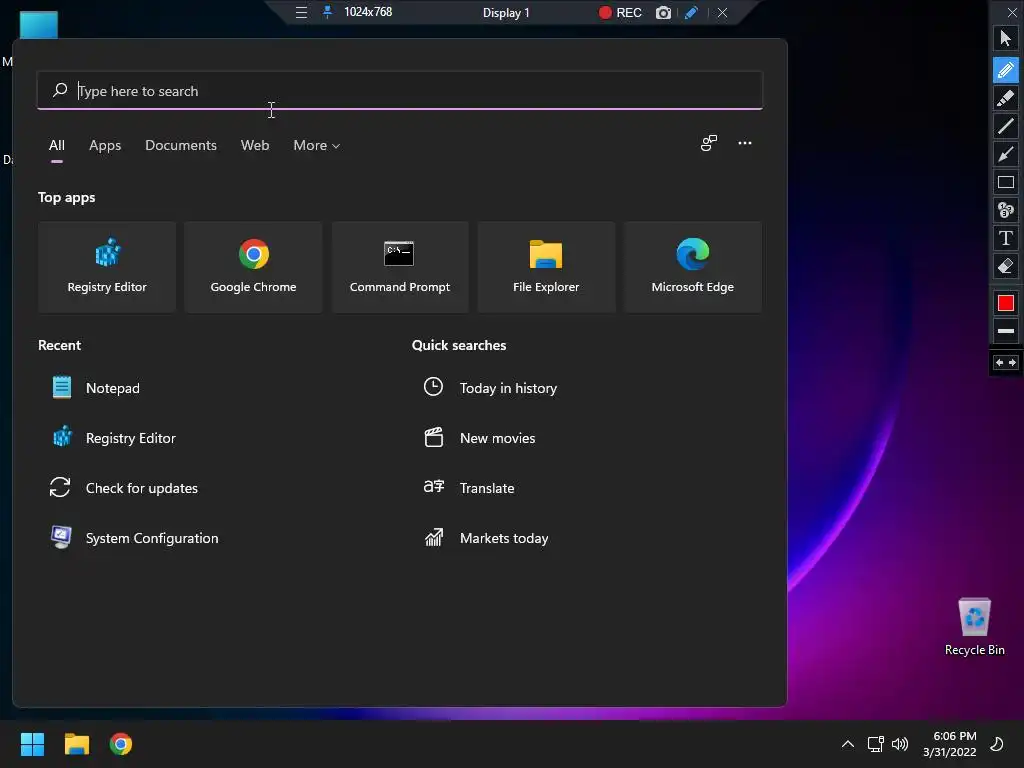The height and width of the screenshot is (768, 1024).
Task: Open File Explorer from the taskbar
Action: [x=76, y=744]
